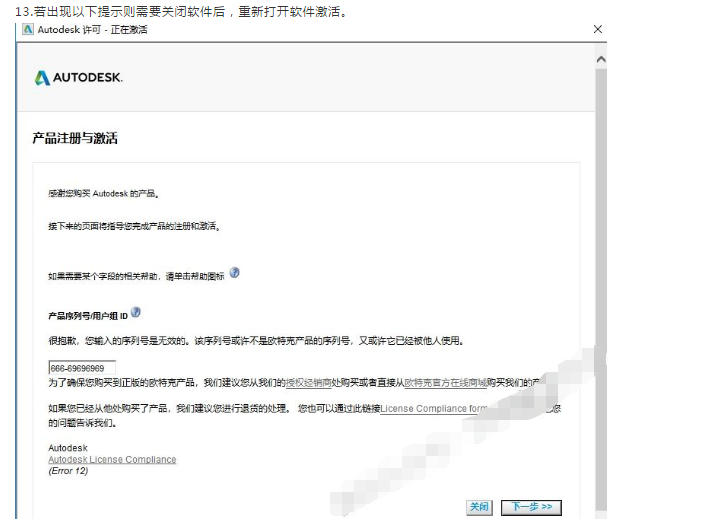Click the step 13 instruction text

coord(180,11)
